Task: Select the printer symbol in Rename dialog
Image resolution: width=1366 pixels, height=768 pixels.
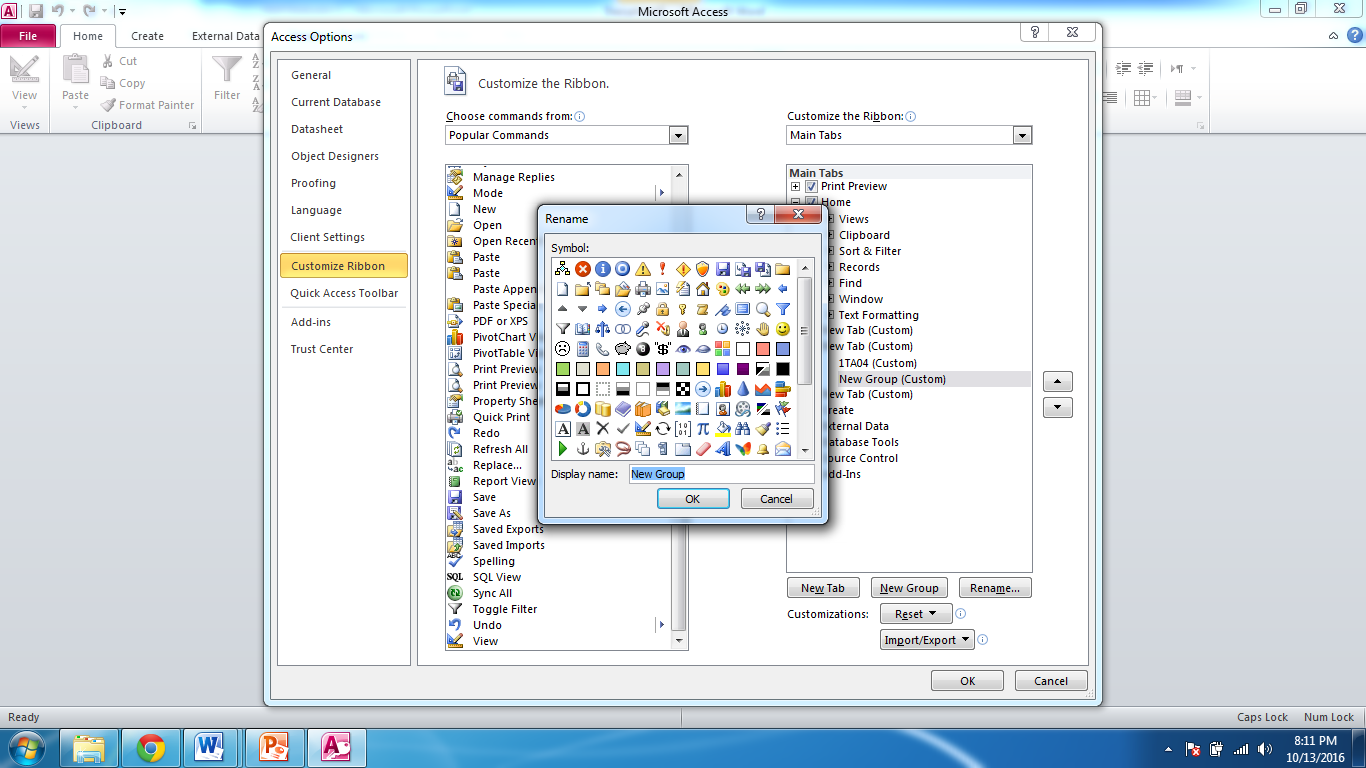Action: [x=642, y=289]
